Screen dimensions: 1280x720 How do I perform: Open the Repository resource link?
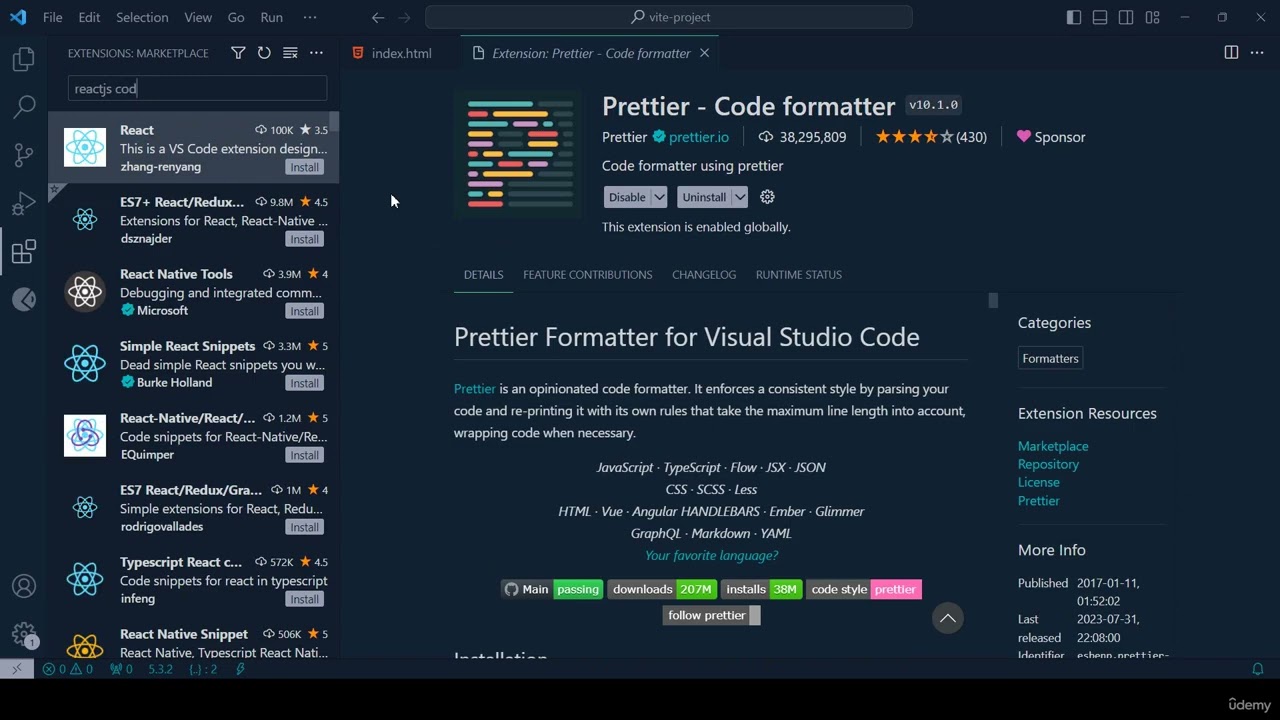point(1048,464)
